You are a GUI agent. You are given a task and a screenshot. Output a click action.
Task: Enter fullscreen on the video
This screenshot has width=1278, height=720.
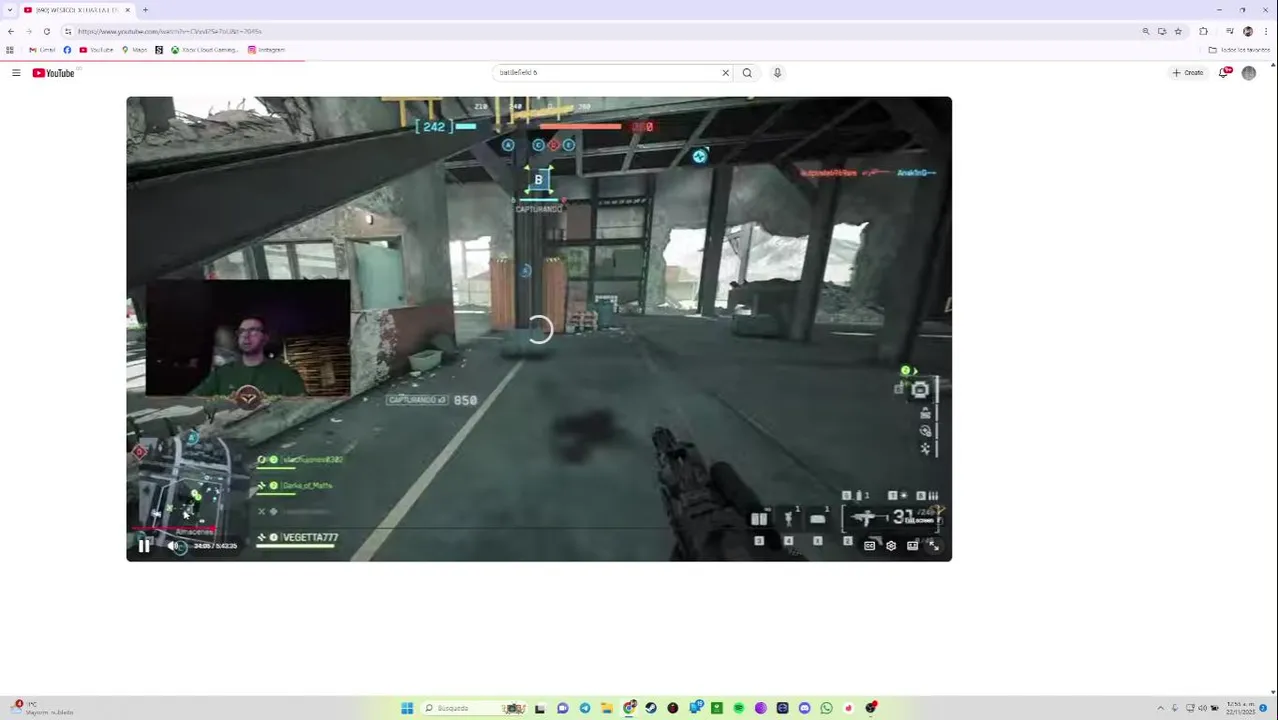[934, 546]
